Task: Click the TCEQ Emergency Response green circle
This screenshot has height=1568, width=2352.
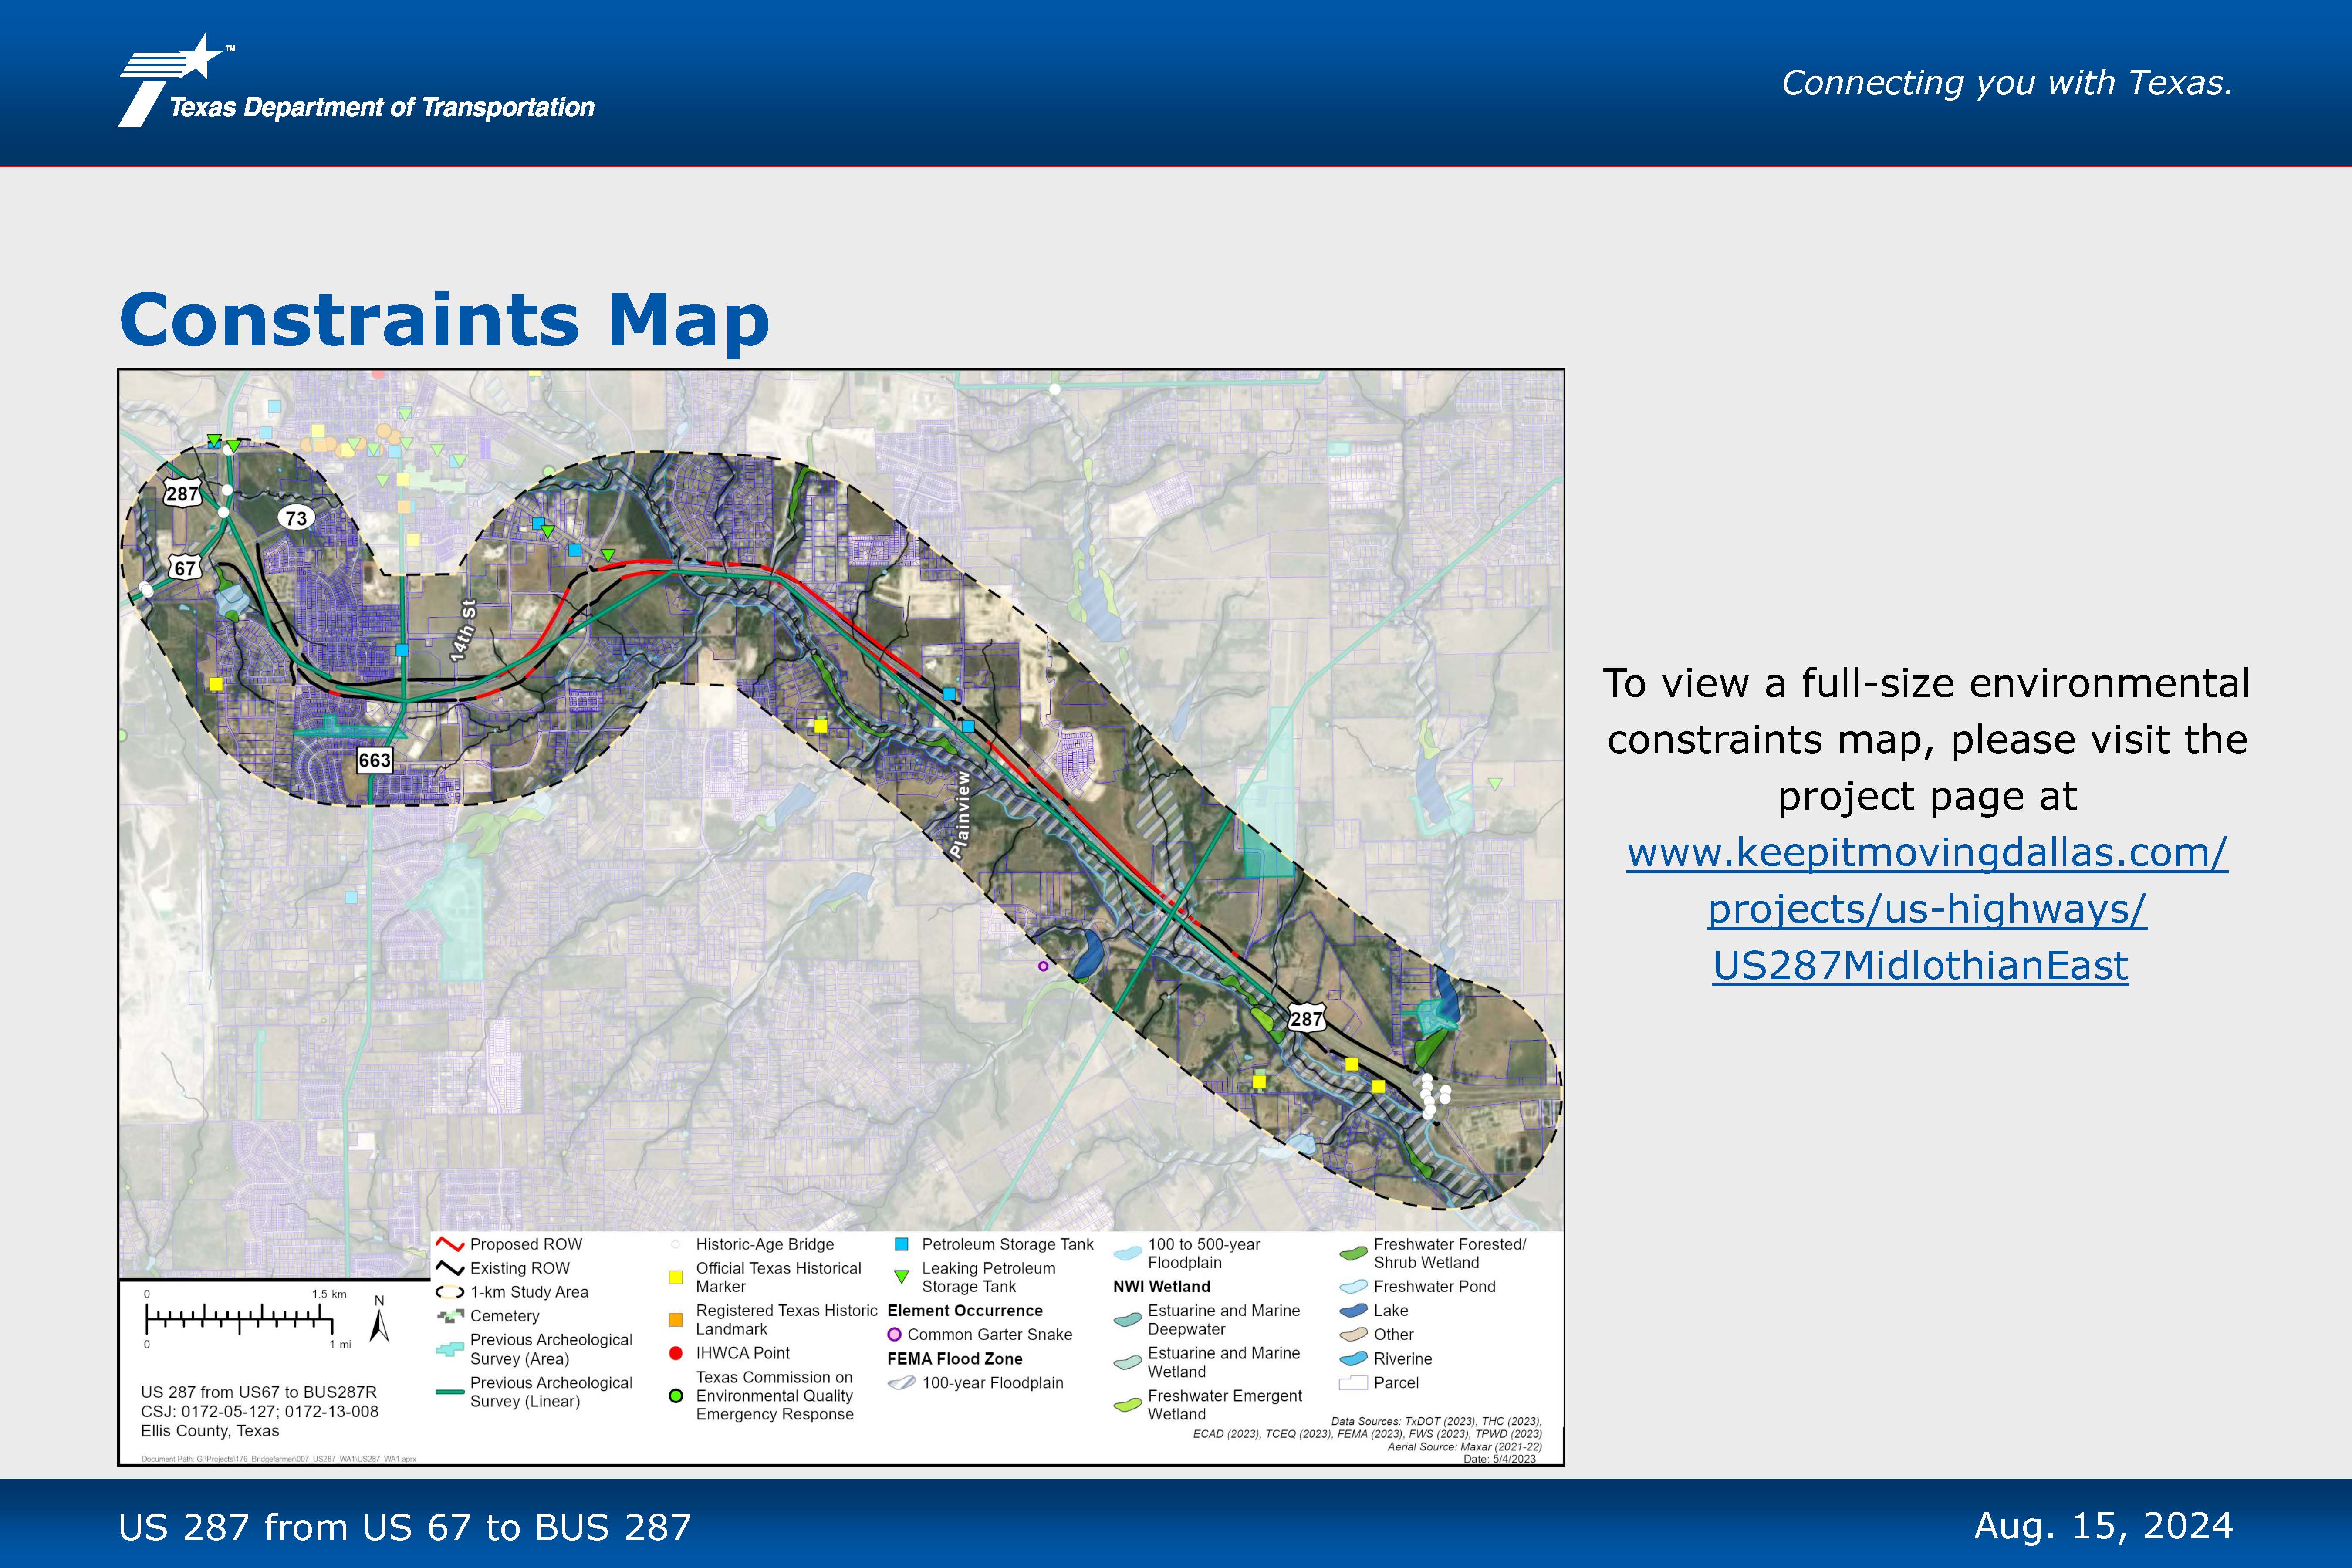Action: [676, 1396]
